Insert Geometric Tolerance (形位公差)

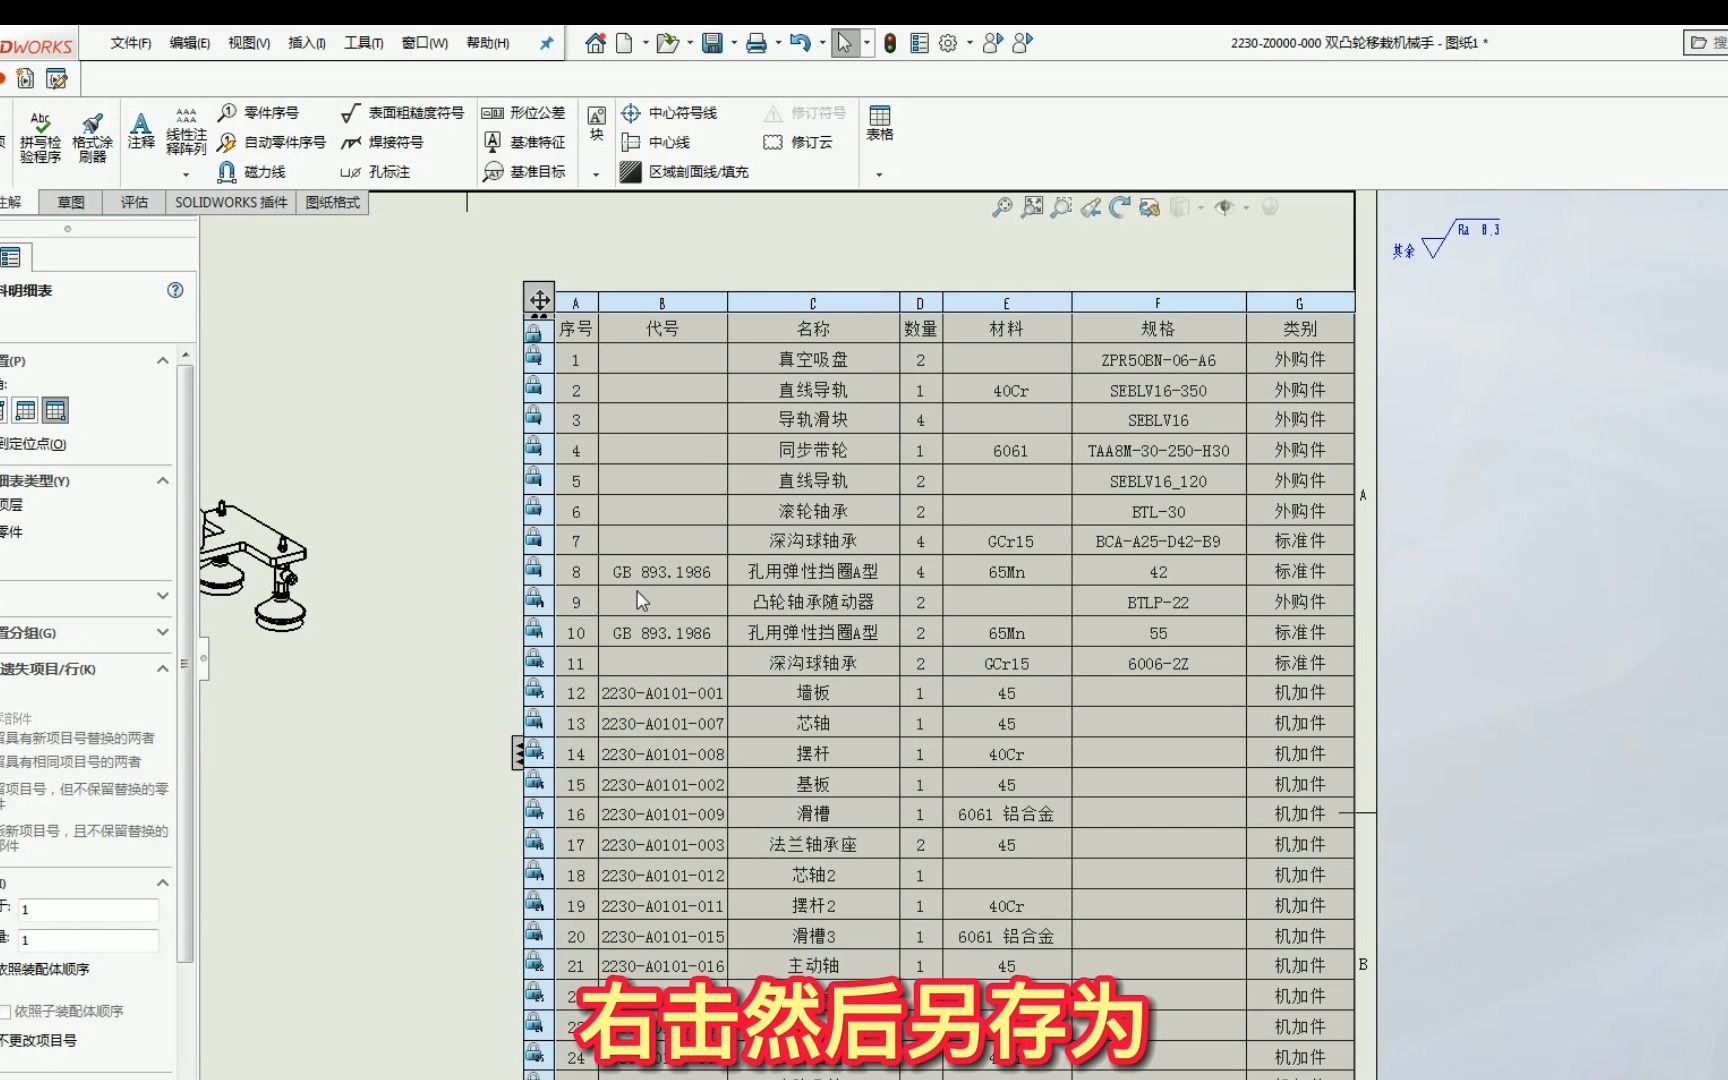(x=523, y=113)
